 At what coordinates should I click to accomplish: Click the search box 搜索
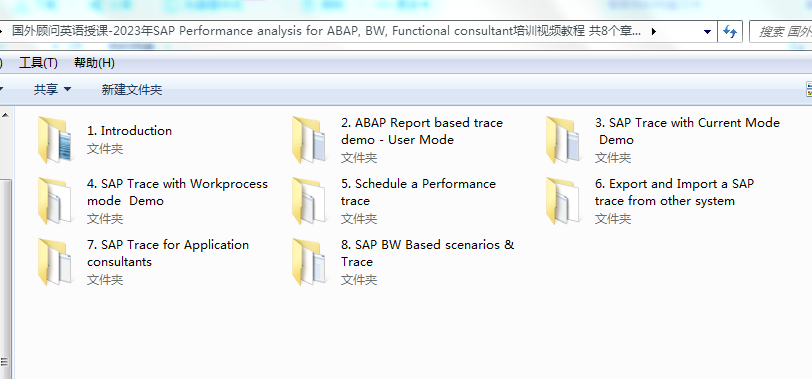click(782, 32)
